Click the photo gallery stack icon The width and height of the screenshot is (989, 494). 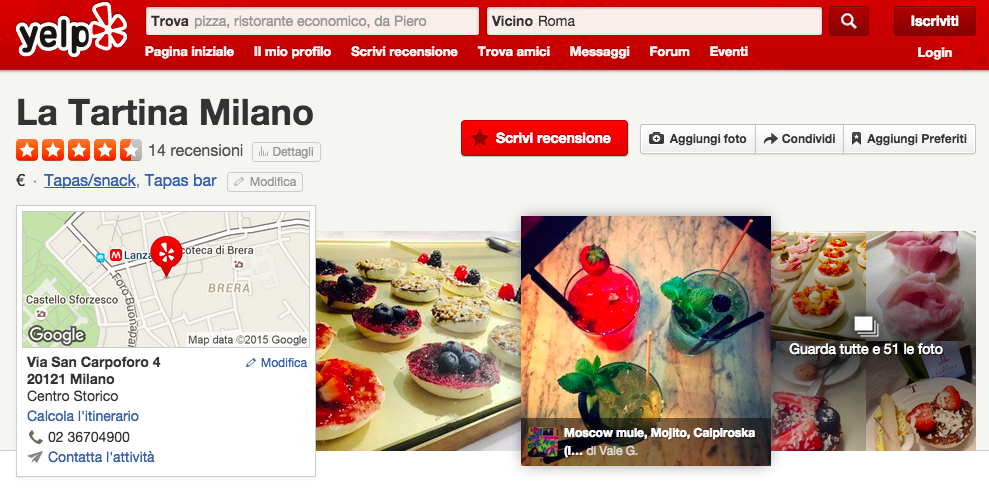[x=866, y=326]
